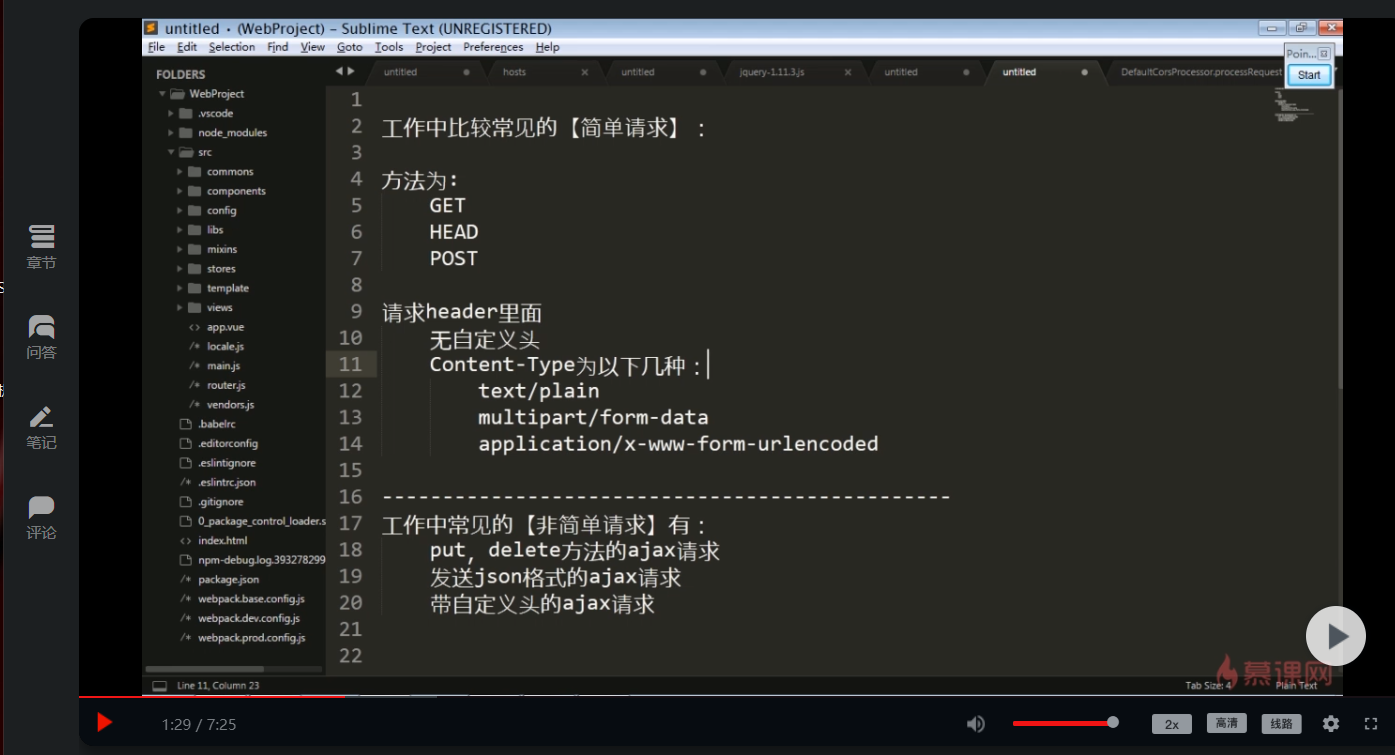The image size is (1395, 755).
Task: Open the File menu
Action: [x=156, y=47]
